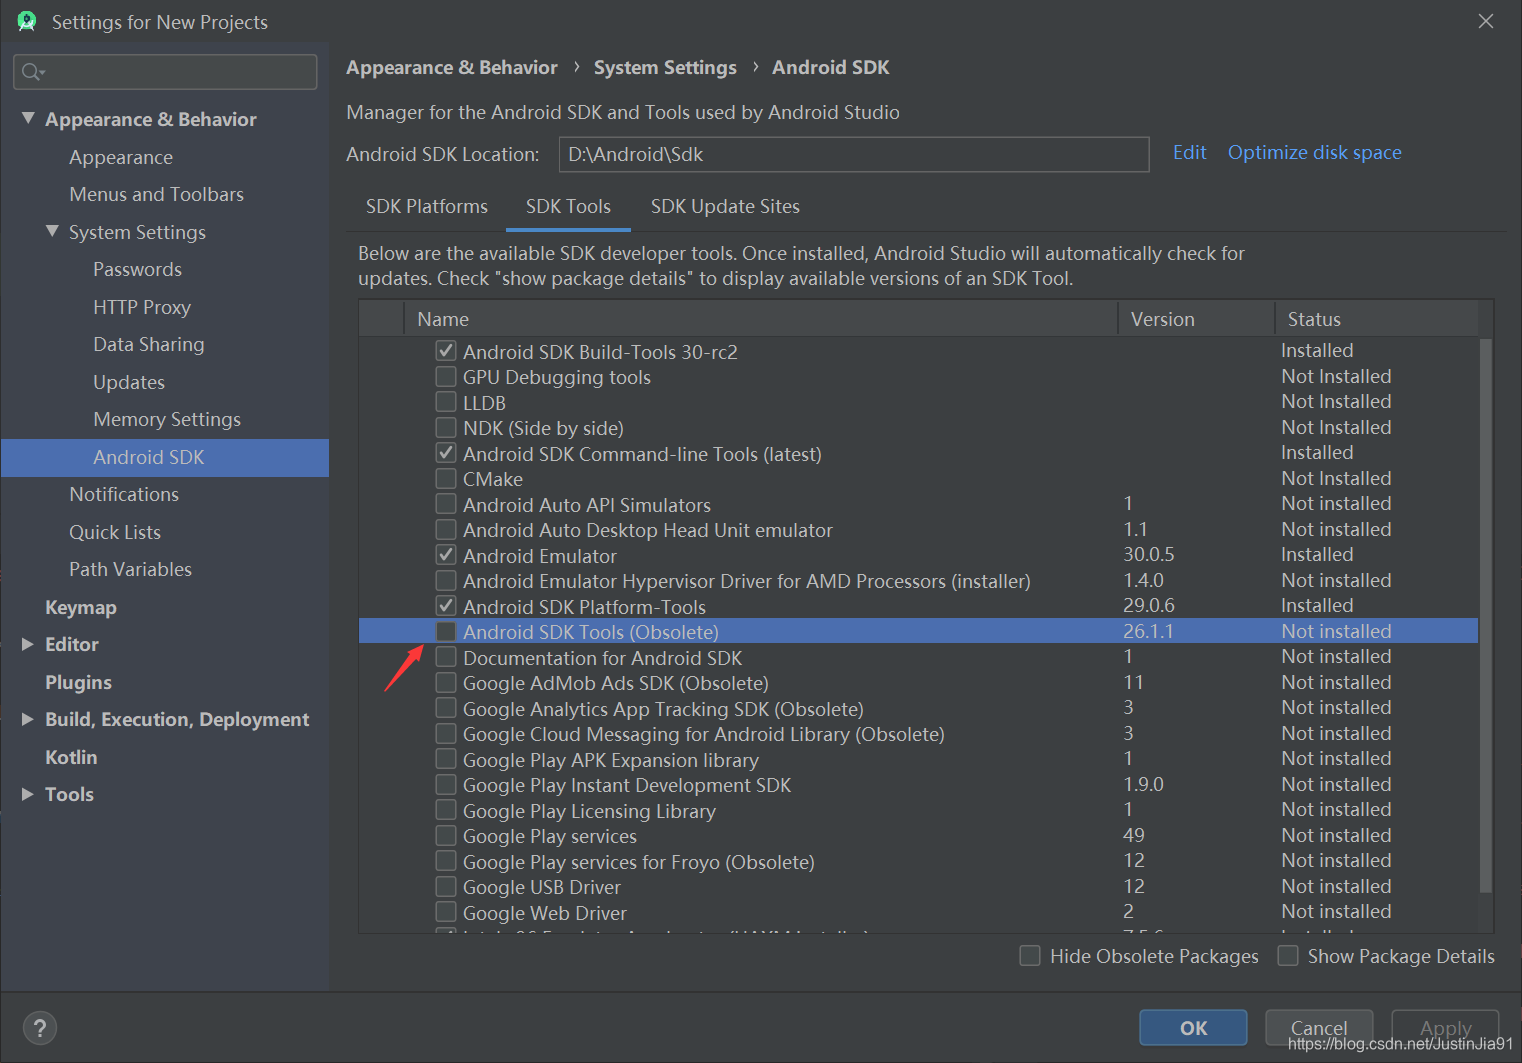
Task: Open Data Sharing settings
Action: (x=148, y=344)
